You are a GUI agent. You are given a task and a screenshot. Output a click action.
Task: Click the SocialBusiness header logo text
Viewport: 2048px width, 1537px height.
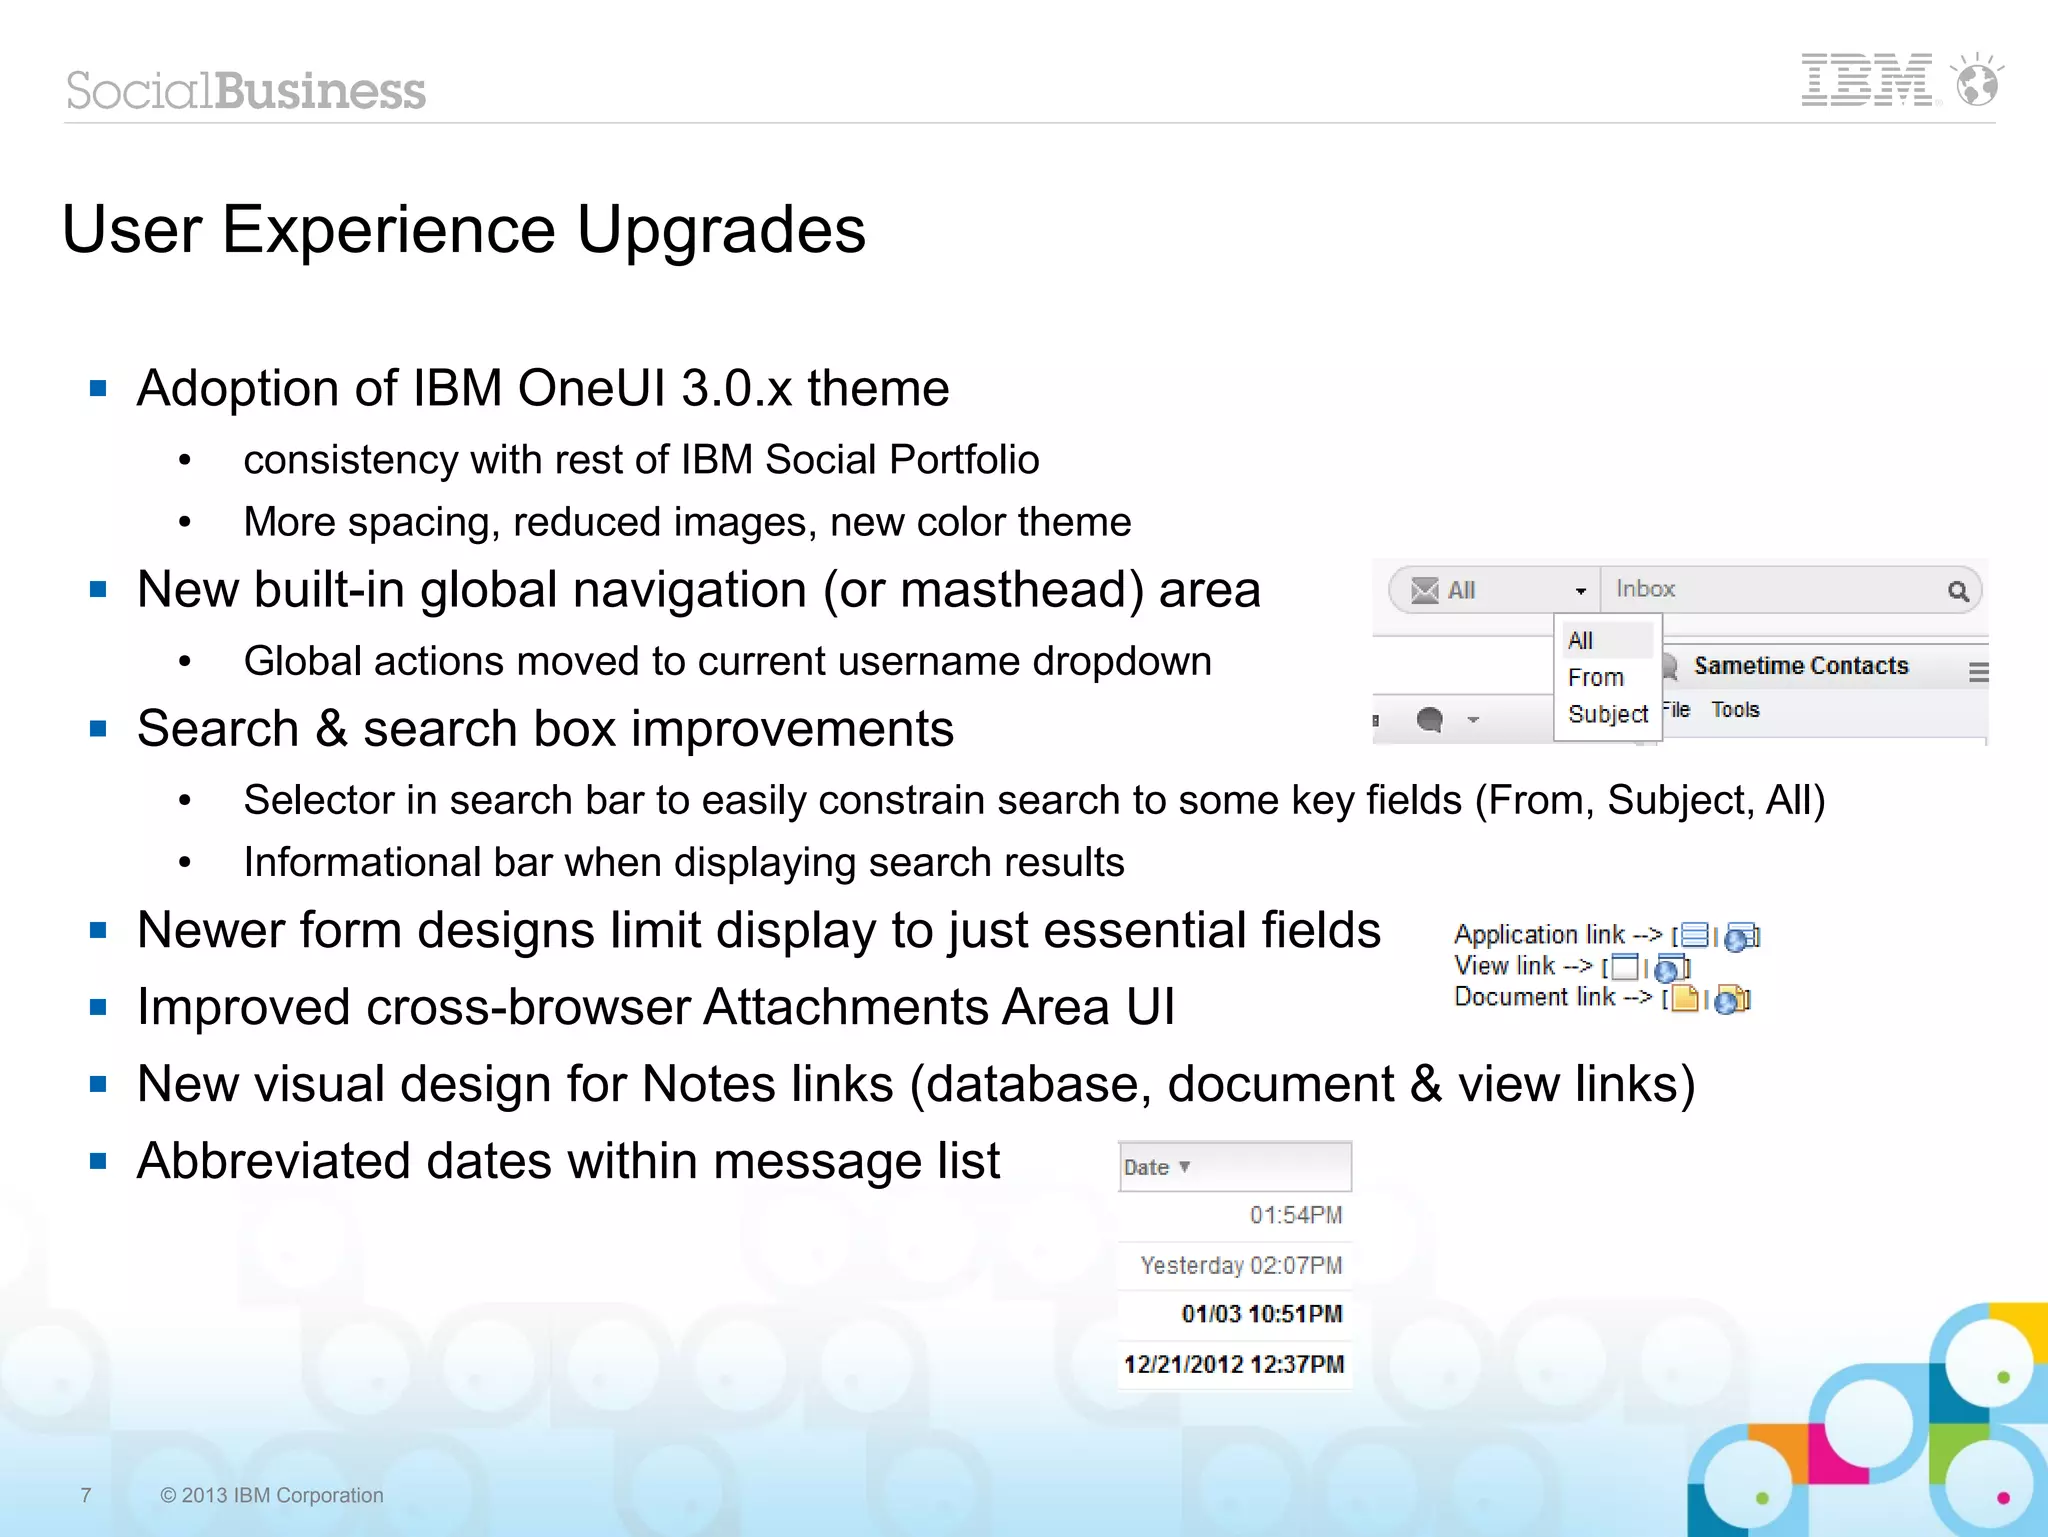246,90
